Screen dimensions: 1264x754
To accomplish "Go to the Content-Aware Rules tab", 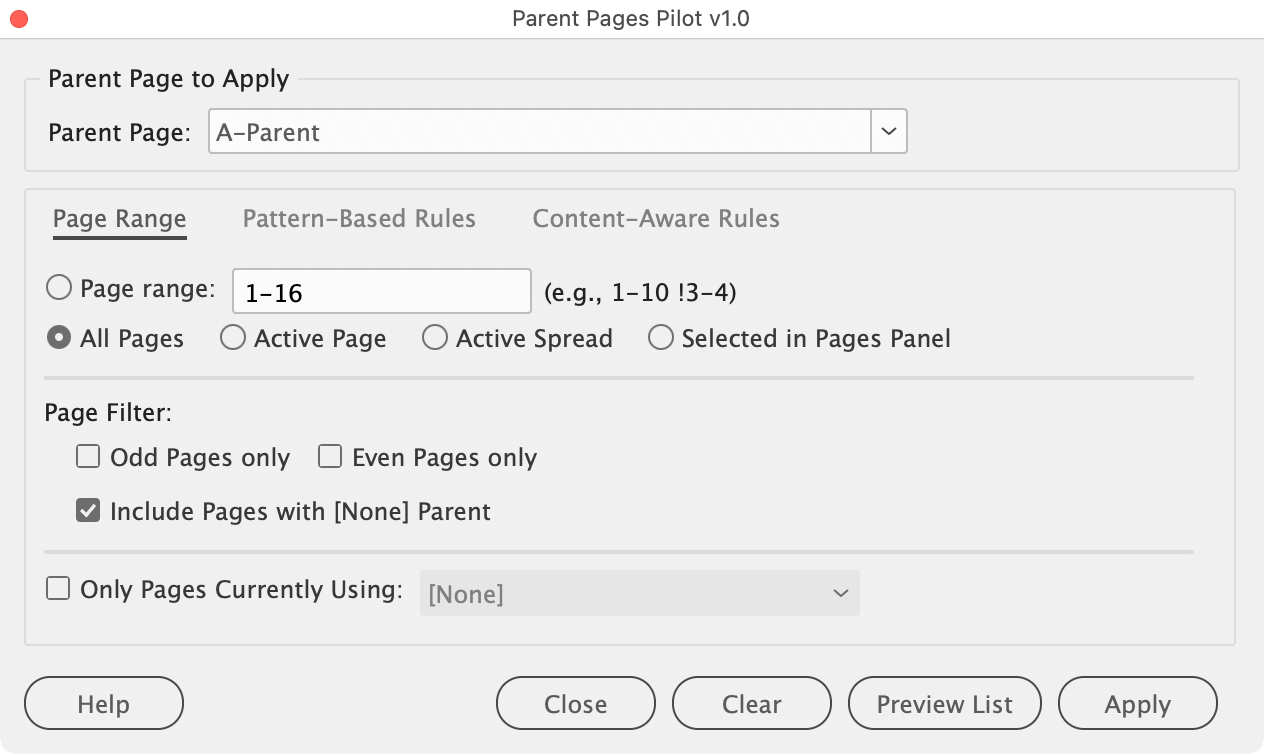I will (x=656, y=219).
